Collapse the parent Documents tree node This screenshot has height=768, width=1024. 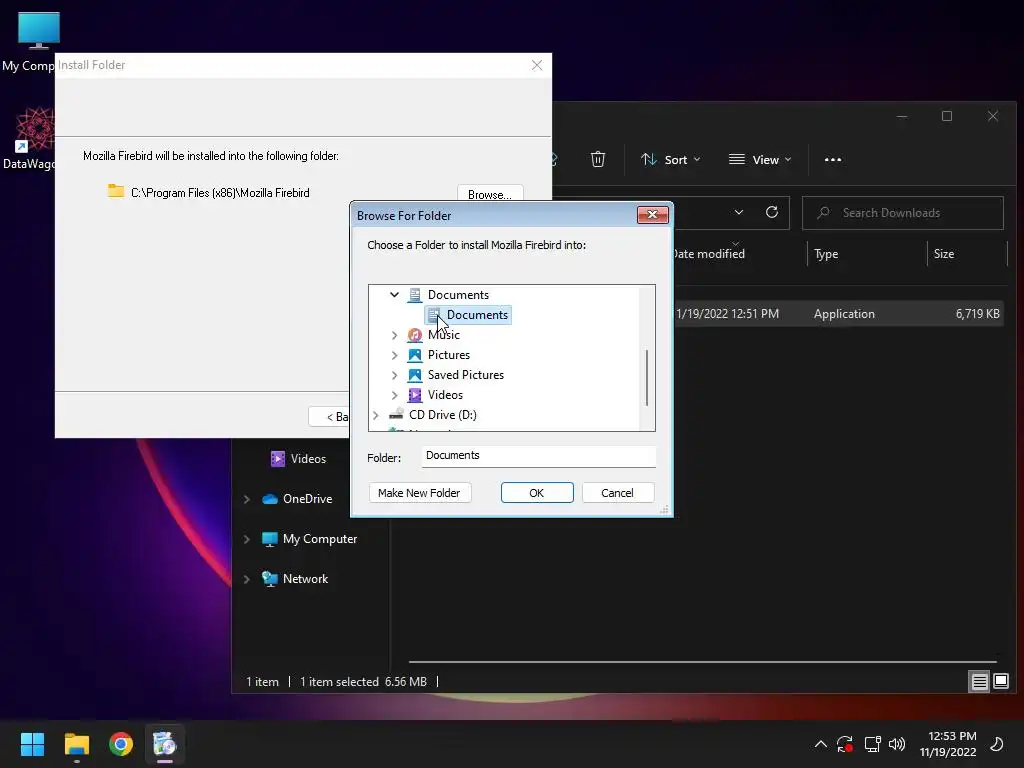(x=394, y=295)
